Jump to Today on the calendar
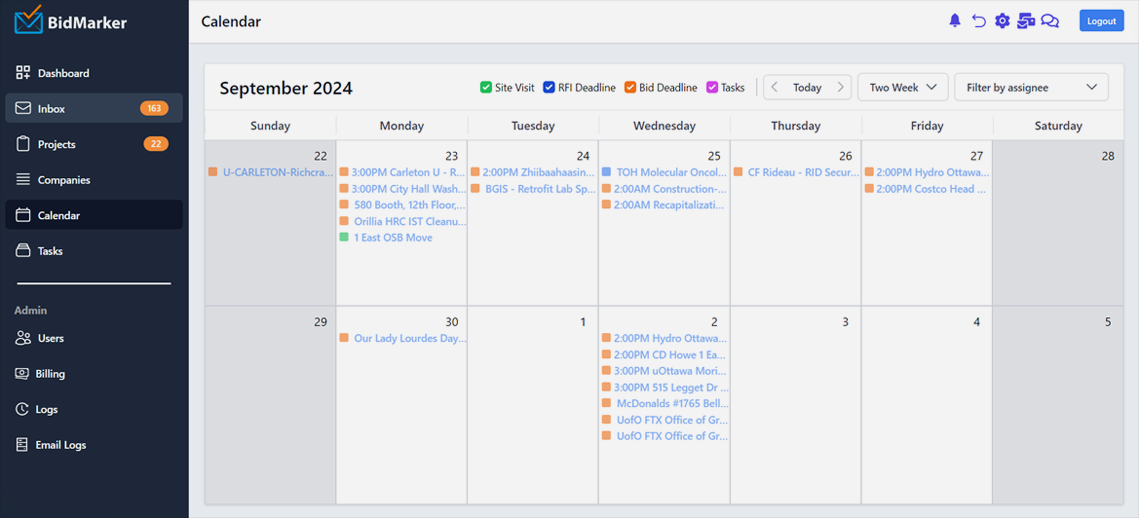 coord(807,88)
